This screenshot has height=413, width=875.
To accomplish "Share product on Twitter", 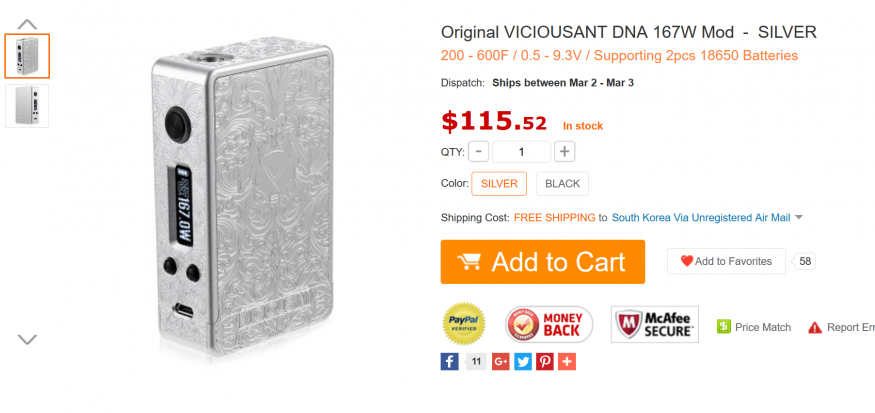I will tap(523, 361).
